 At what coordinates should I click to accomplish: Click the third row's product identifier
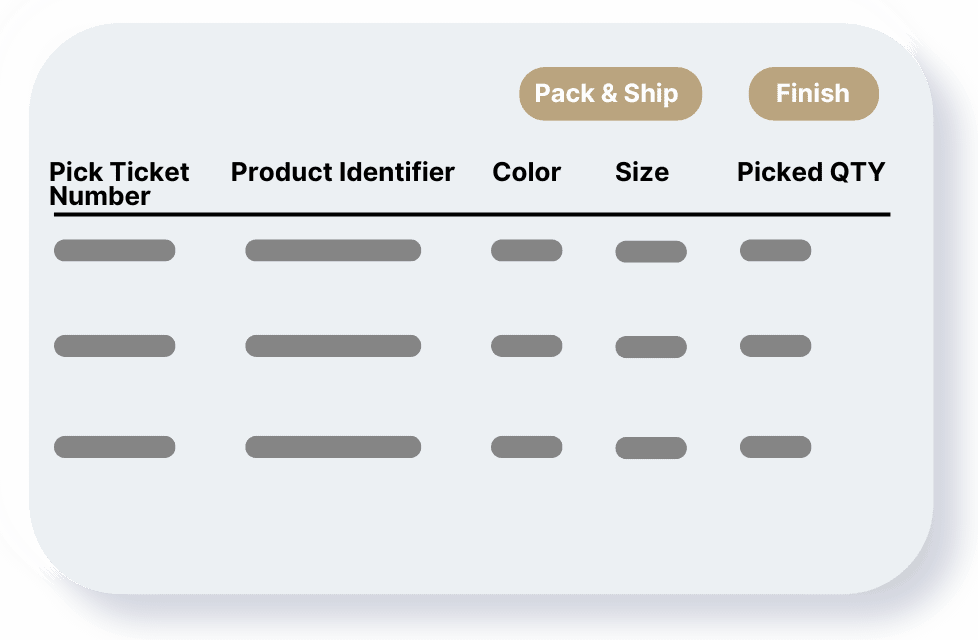(334, 447)
